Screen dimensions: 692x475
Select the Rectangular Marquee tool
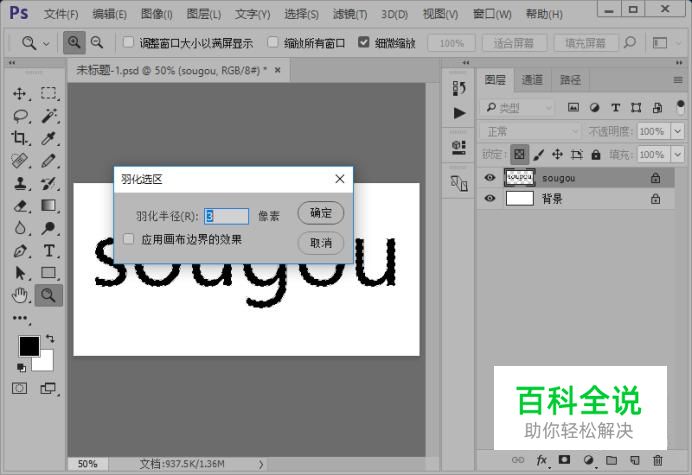[x=49, y=94]
